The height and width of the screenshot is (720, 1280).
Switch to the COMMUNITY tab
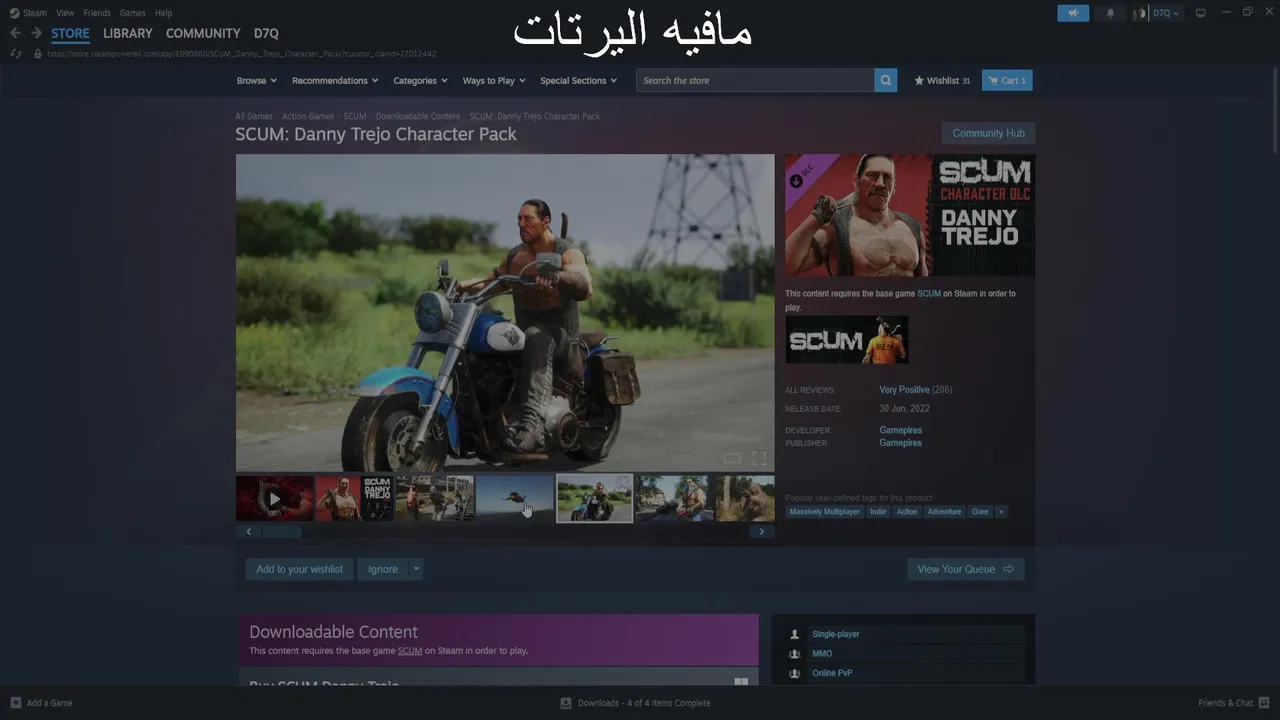[x=203, y=33]
